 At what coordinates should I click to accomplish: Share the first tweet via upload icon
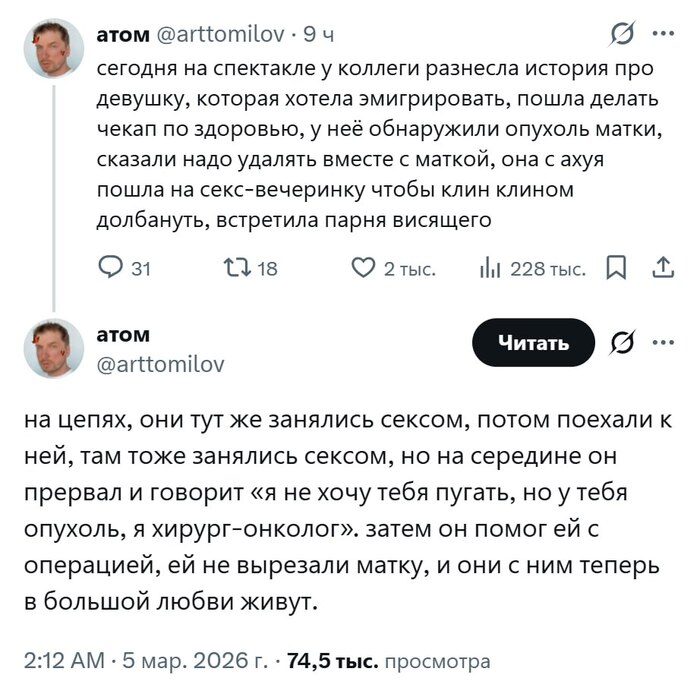(662, 267)
